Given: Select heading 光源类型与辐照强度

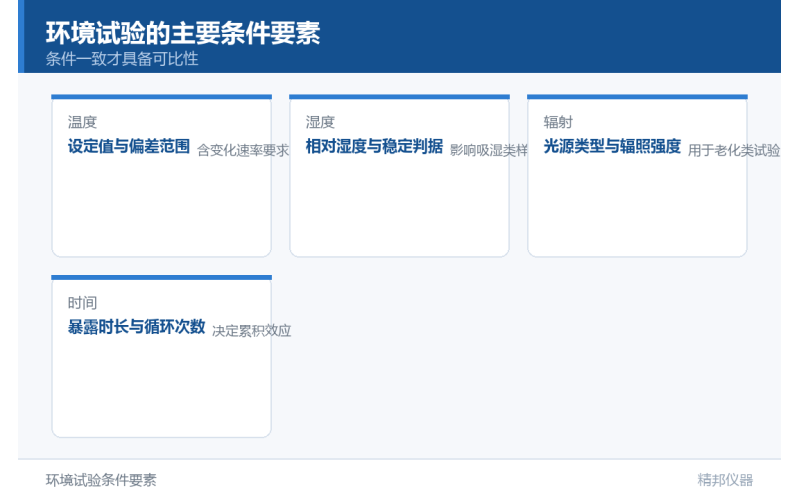Looking at the screenshot, I should (x=612, y=146).
